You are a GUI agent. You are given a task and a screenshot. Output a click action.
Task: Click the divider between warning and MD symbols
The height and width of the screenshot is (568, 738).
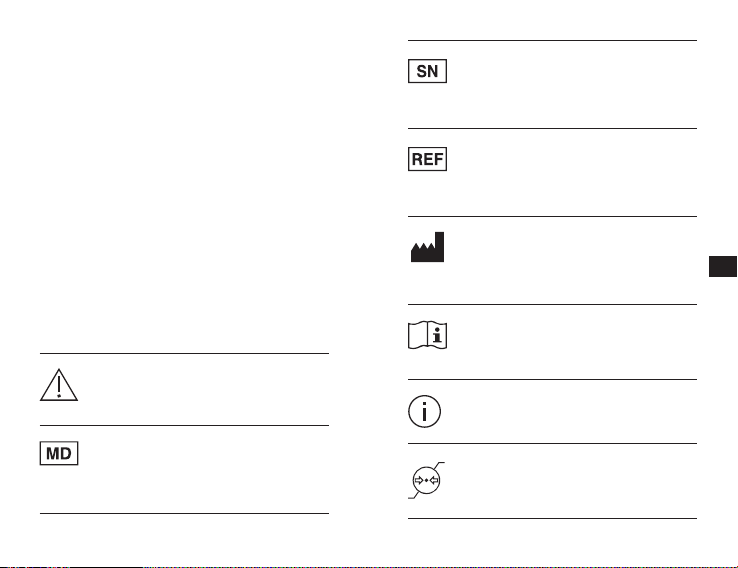[x=184, y=425]
